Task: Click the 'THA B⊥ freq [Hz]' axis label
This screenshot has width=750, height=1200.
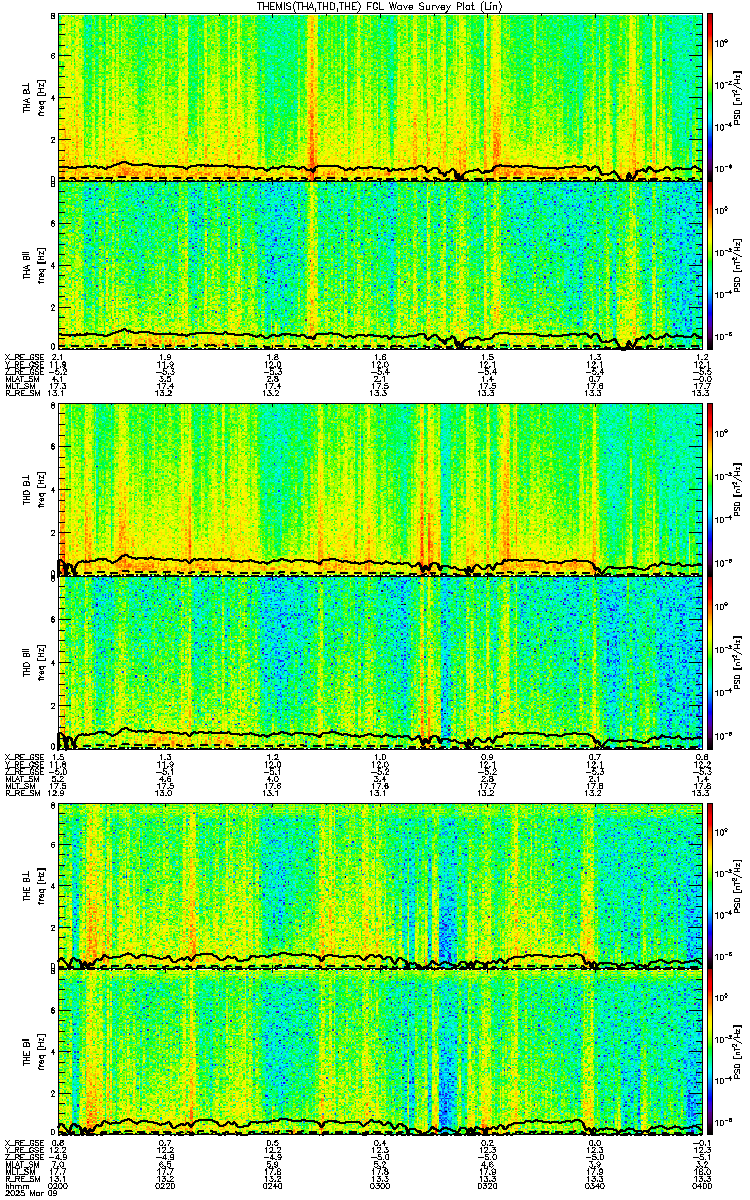Action: (x=34, y=97)
